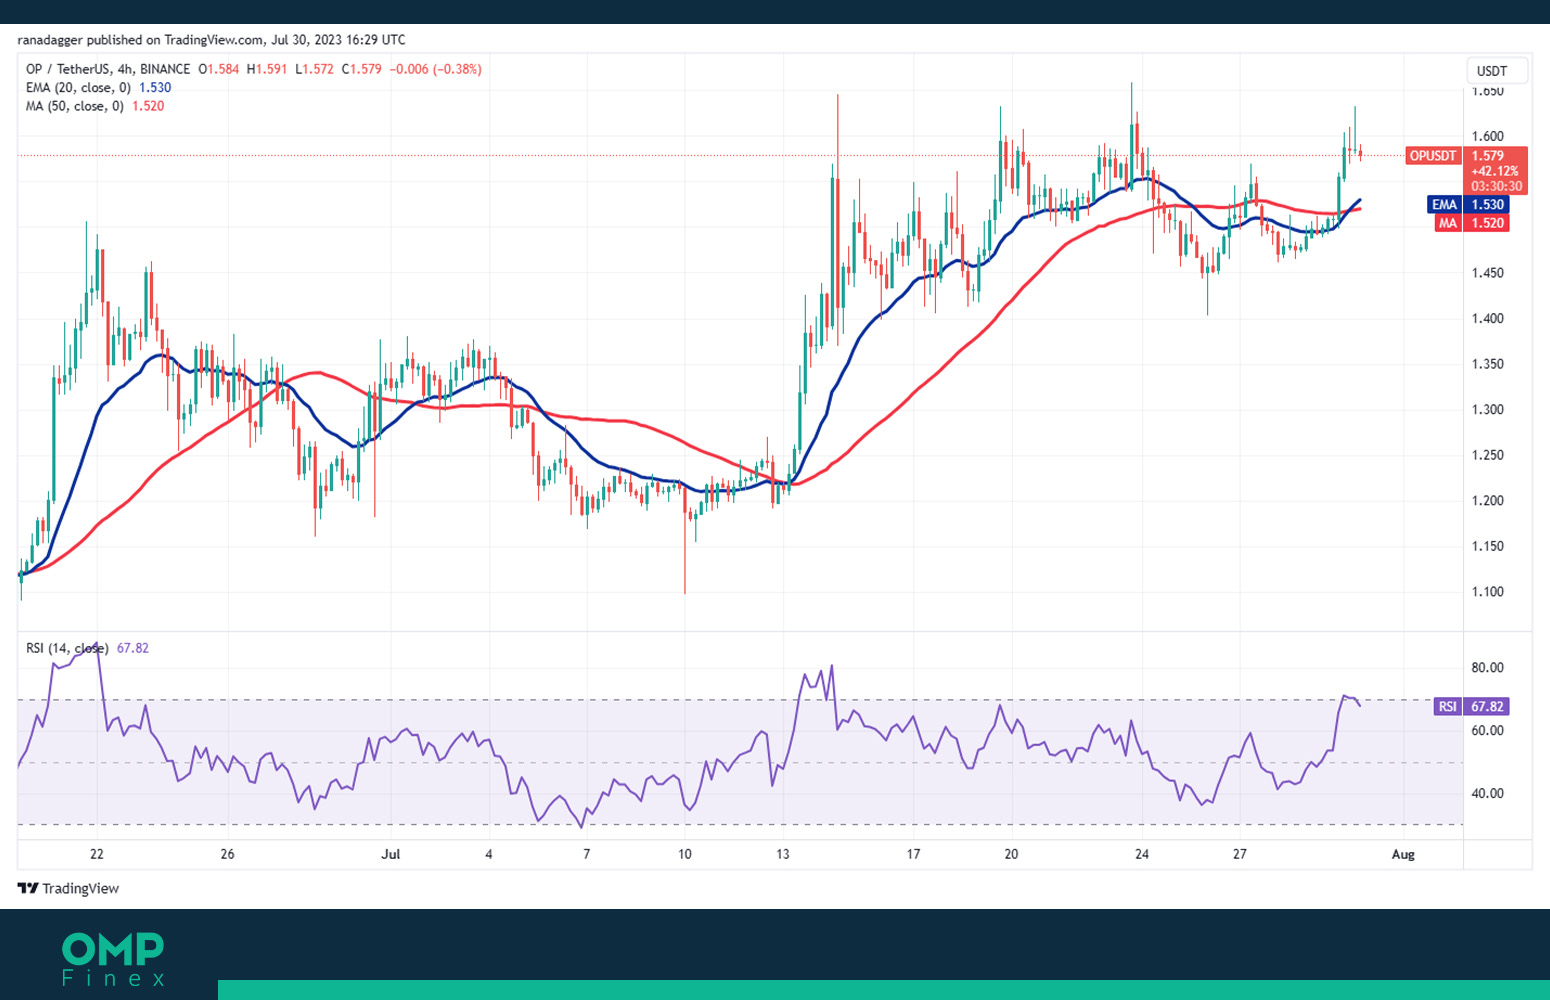Click the 1.150 price axis label
The height and width of the screenshot is (1000, 1550).
pos(1487,547)
